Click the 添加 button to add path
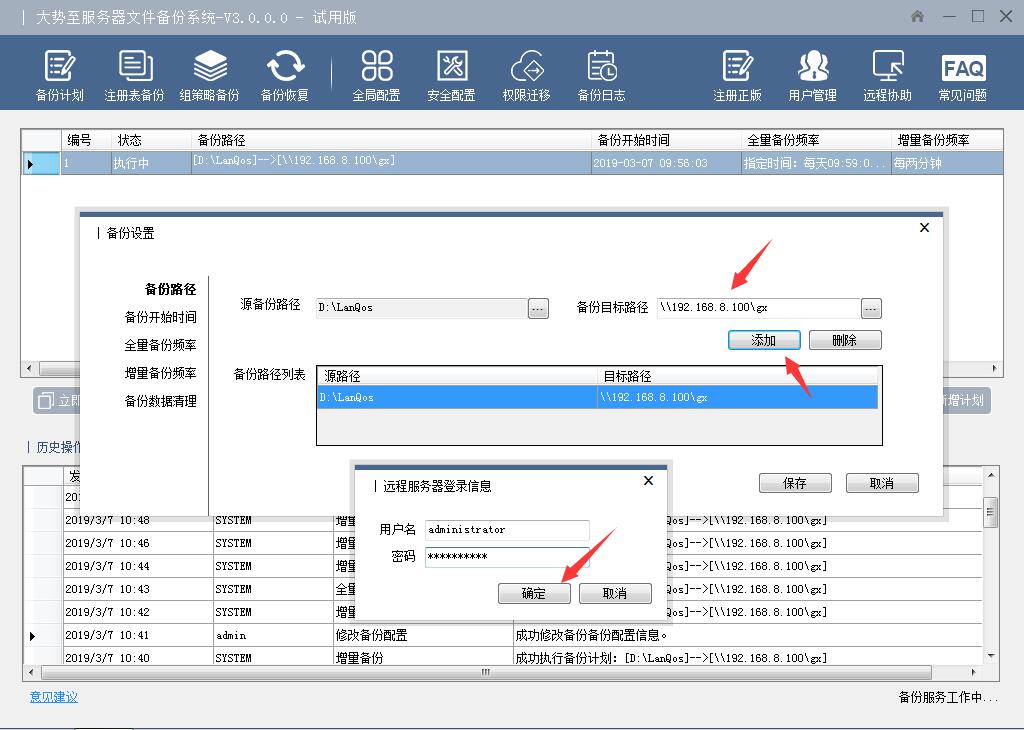This screenshot has width=1024, height=730. point(764,340)
